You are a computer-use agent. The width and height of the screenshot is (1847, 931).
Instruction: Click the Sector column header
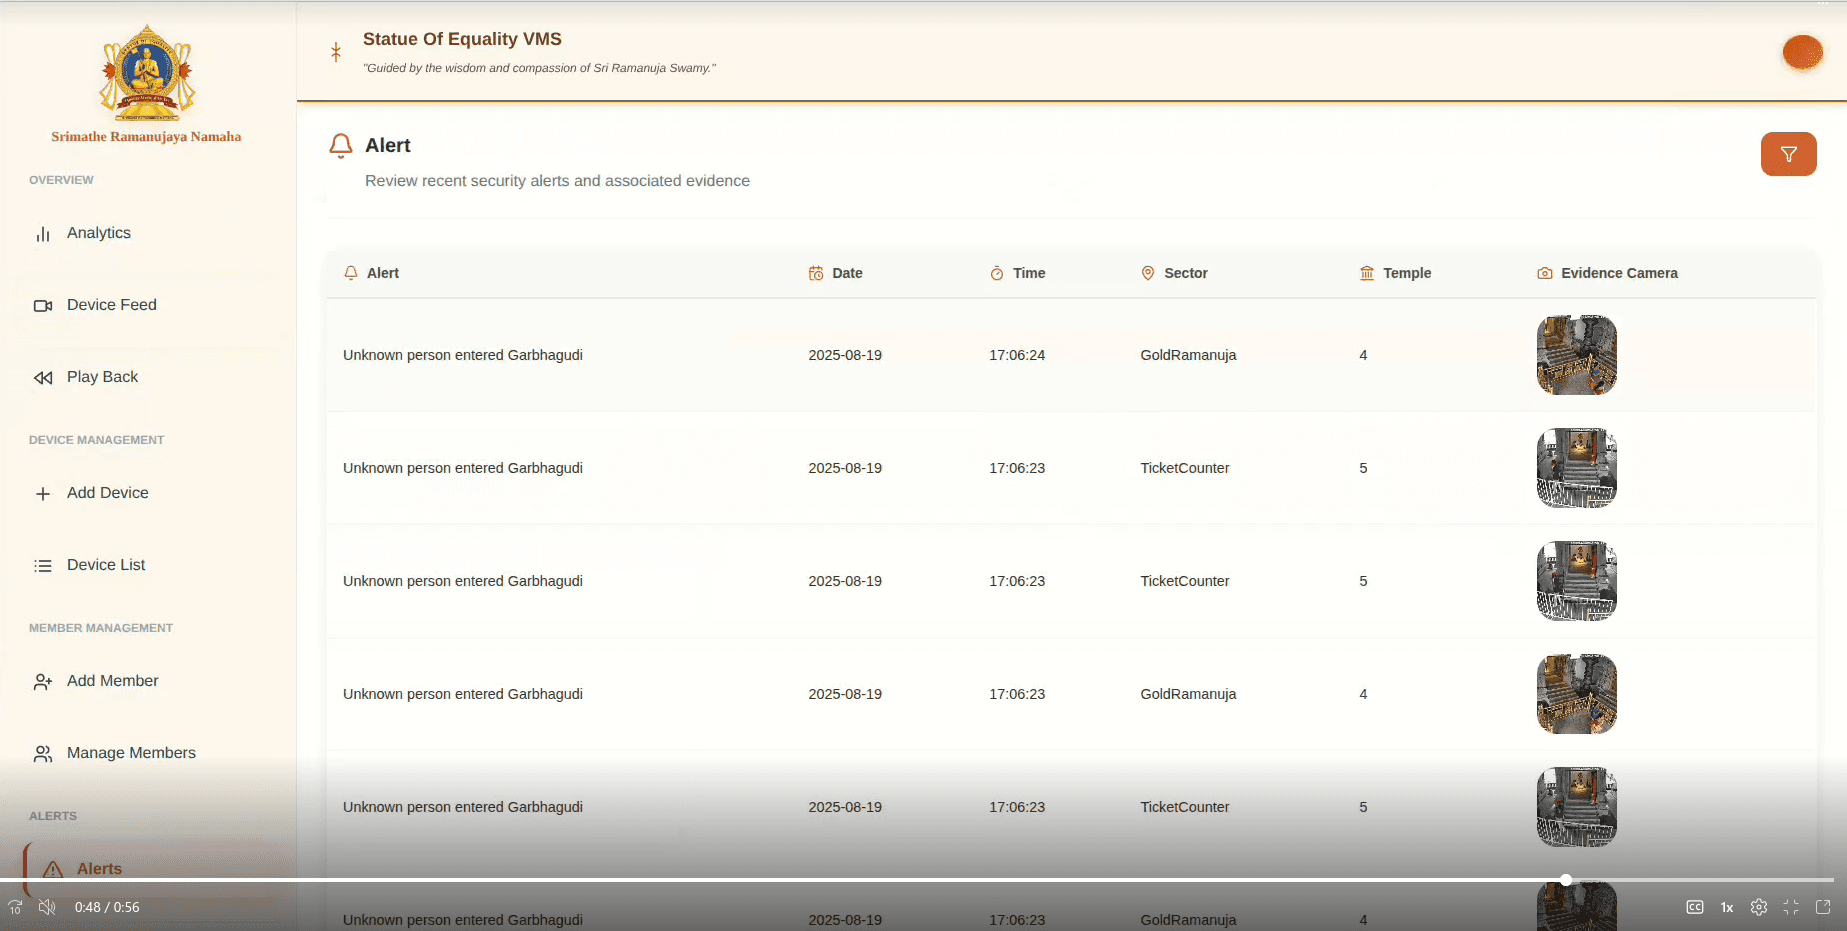pos(1185,273)
